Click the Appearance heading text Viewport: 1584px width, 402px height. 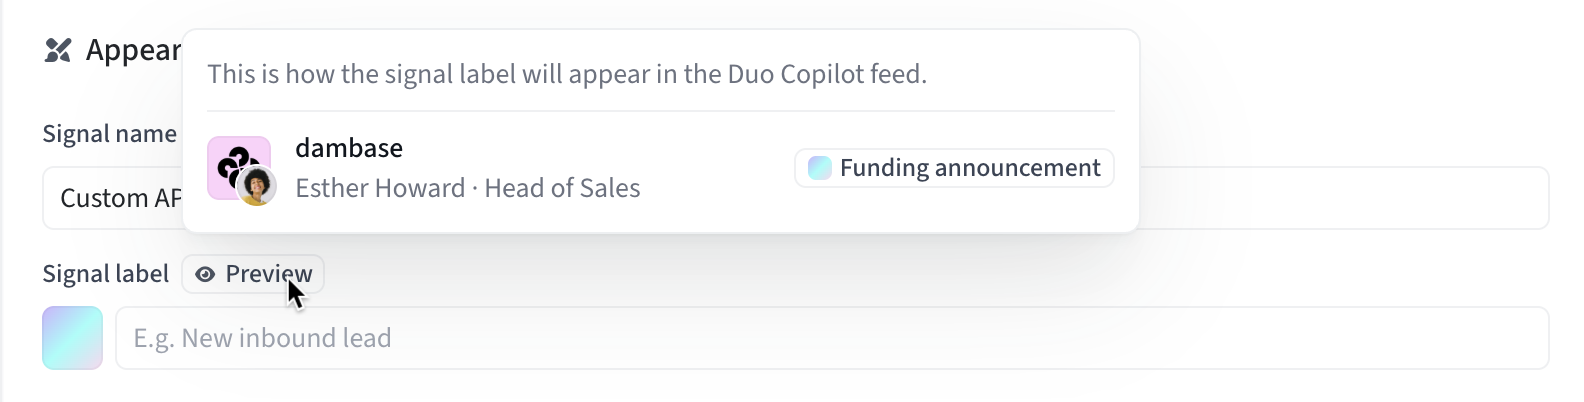pyautogui.click(x=133, y=50)
